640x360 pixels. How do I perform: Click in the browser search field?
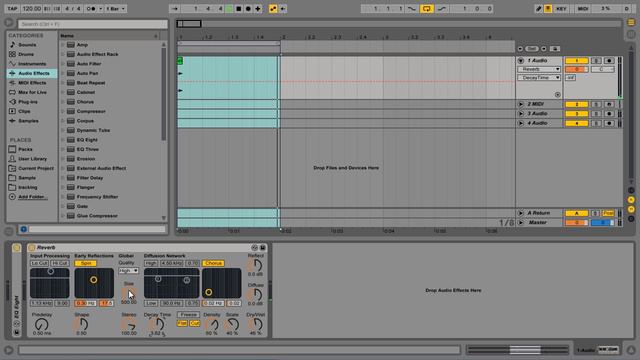click(93, 24)
